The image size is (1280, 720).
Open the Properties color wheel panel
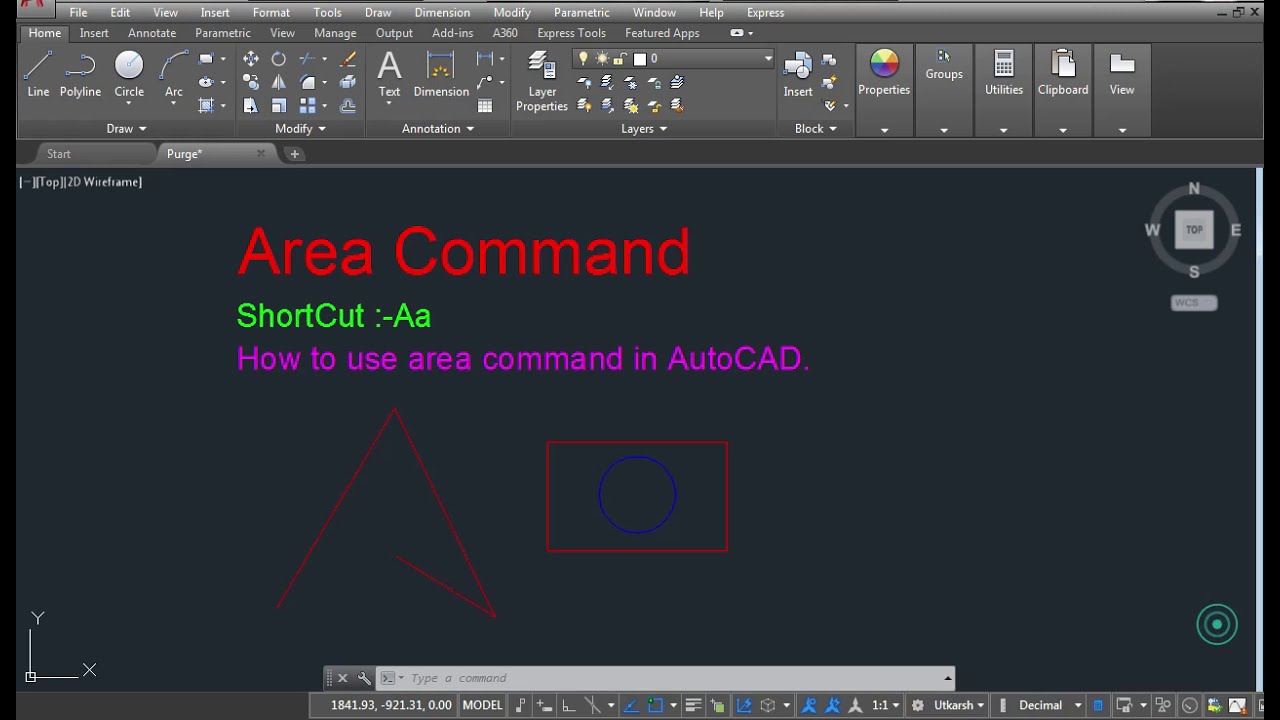pos(884,72)
